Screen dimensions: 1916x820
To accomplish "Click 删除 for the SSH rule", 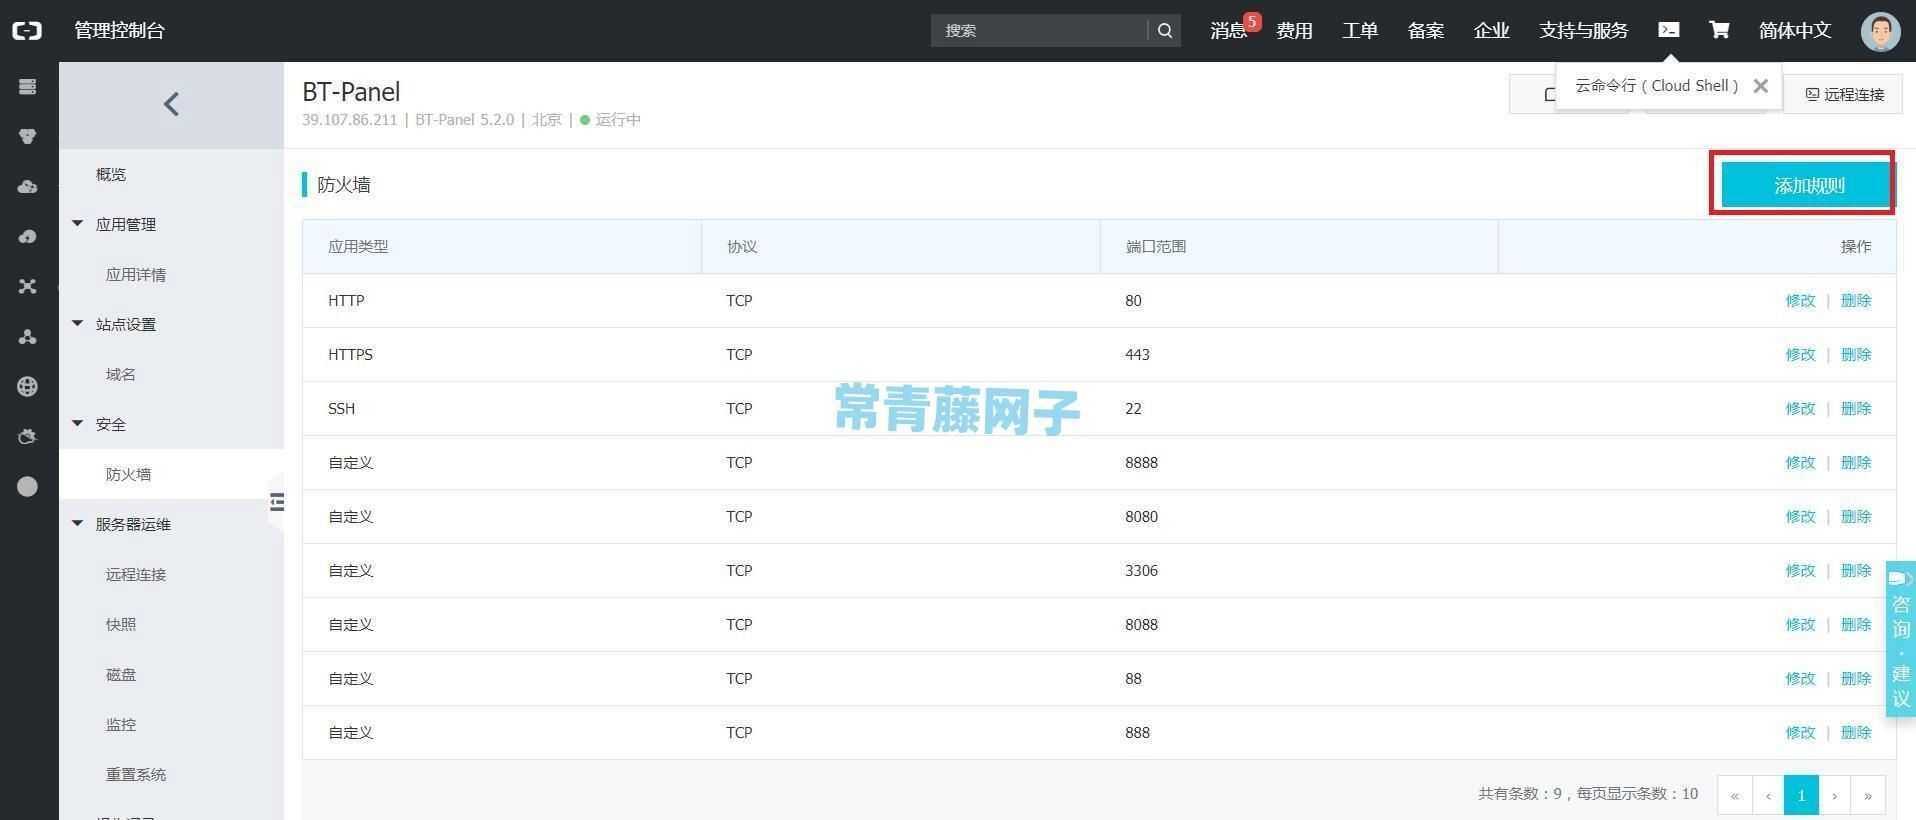I will click(1856, 408).
